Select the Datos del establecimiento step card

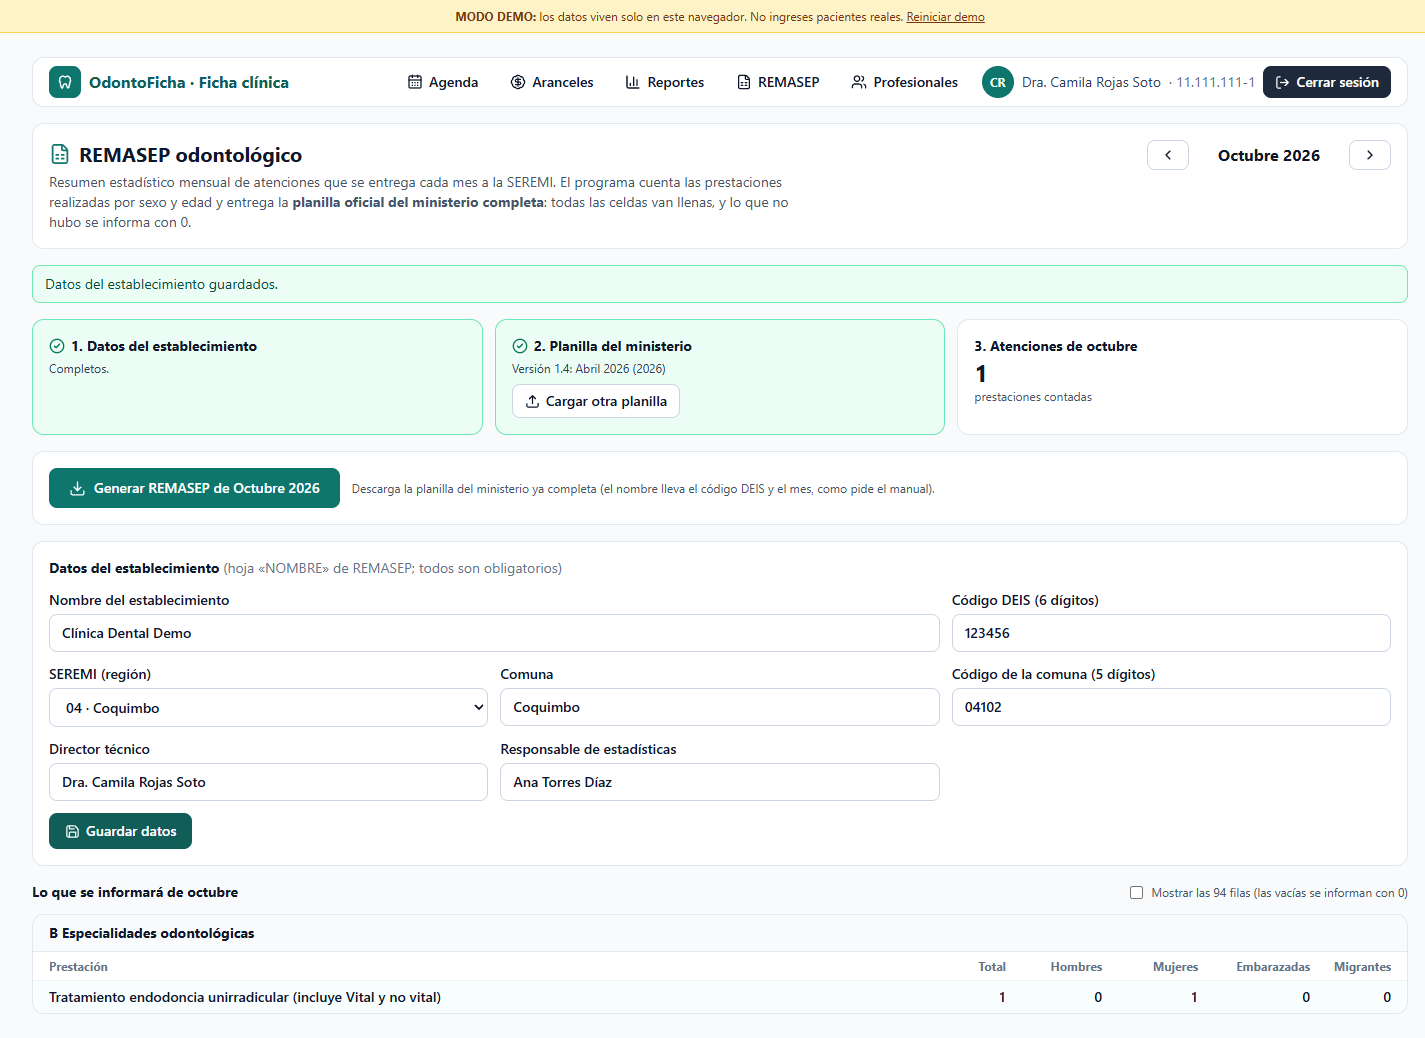(257, 377)
